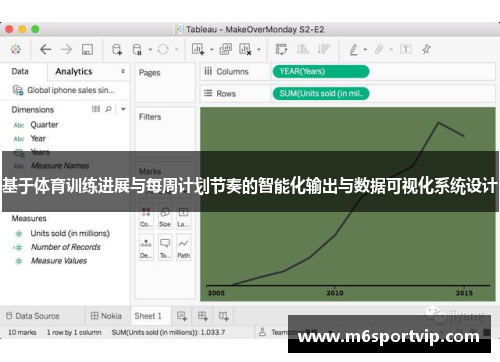This screenshot has width=500, height=362.
Task: Click the highlight pen icon
Action: pos(354,49)
